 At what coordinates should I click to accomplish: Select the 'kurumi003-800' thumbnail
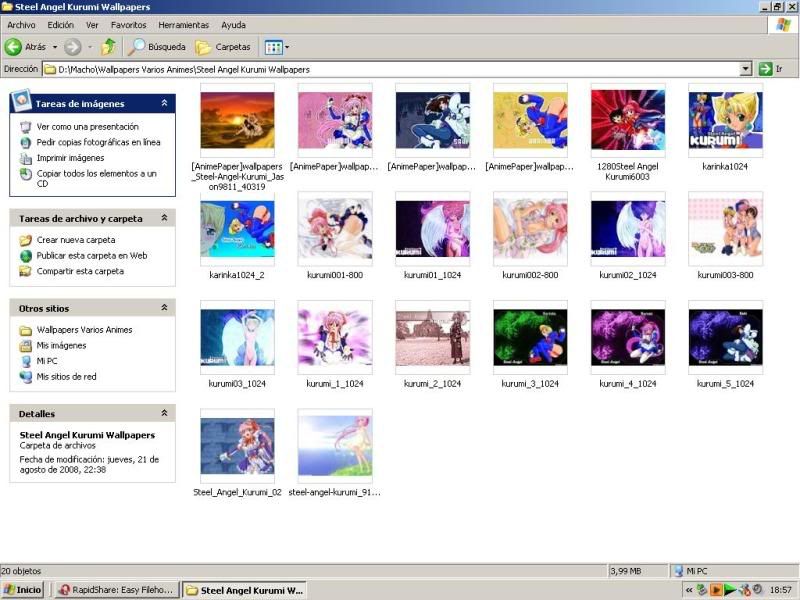click(x=726, y=229)
